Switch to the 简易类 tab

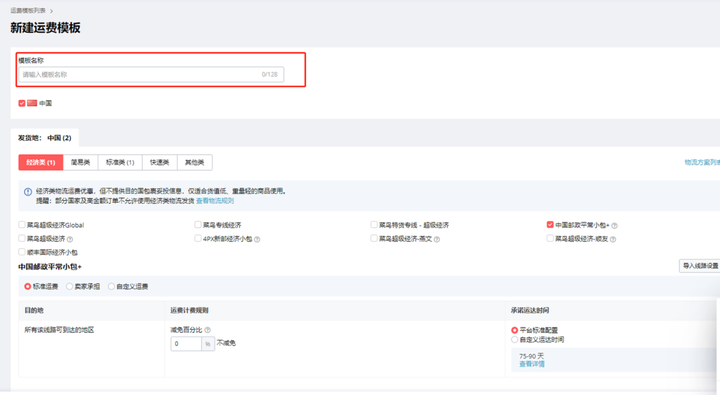click(80, 162)
